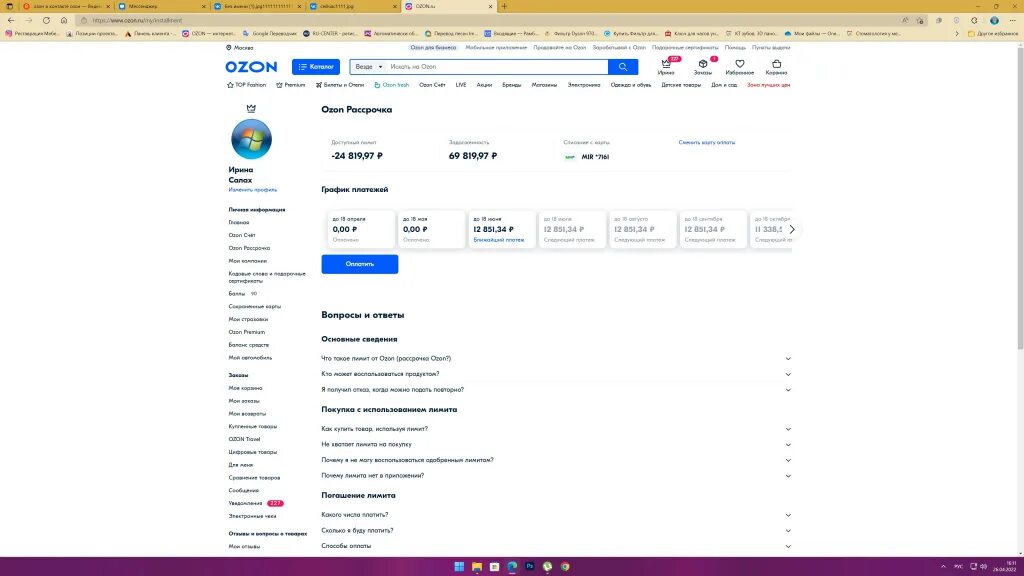The height and width of the screenshot is (576, 1024).
Task: Open Другое избранное bookmarks folder
Action: (993, 33)
